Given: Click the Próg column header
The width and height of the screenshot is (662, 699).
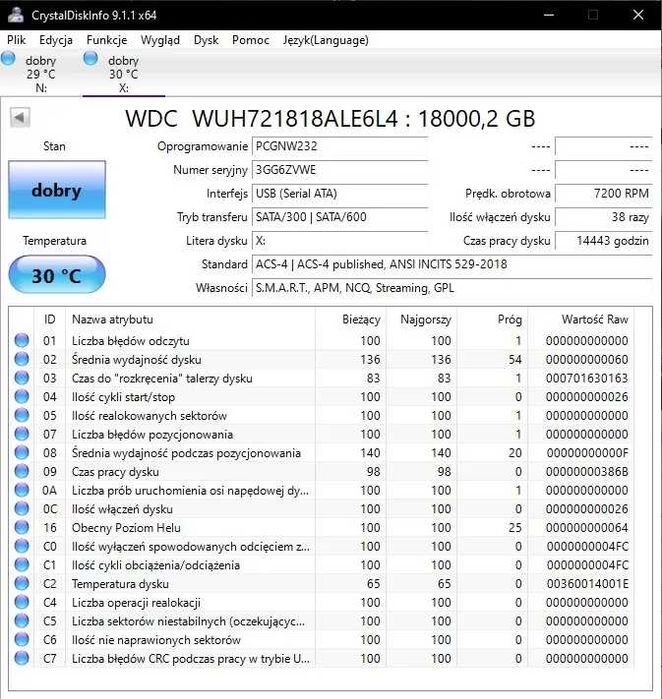Looking at the screenshot, I should [x=492, y=319].
